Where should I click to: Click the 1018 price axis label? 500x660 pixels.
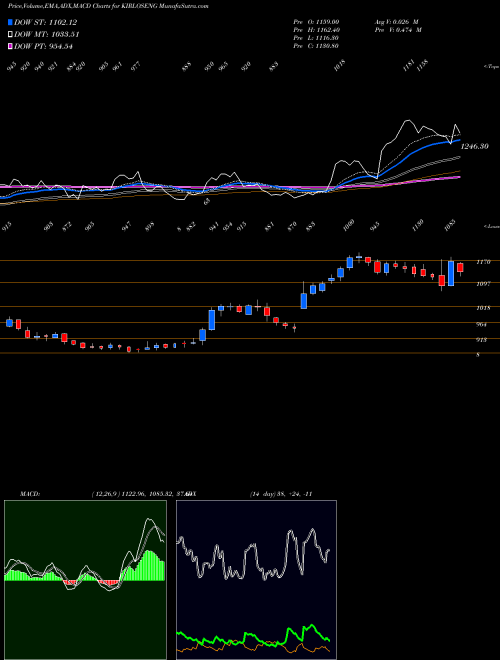click(x=483, y=308)
